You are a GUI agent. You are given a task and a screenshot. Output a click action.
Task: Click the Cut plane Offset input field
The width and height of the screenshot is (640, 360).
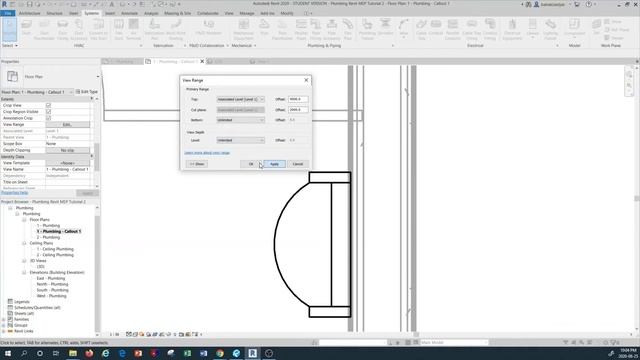[298, 110]
